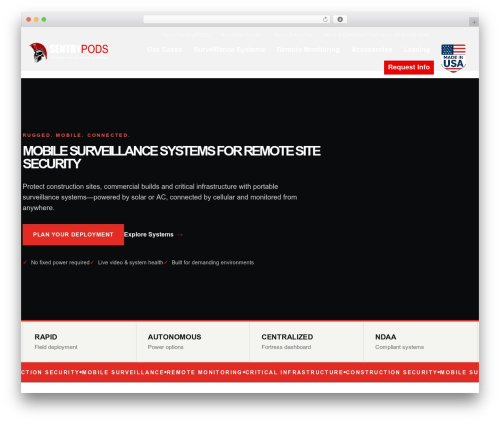The image size is (500, 423).
Task: Open the News & Articles link
Action: (x=293, y=35)
